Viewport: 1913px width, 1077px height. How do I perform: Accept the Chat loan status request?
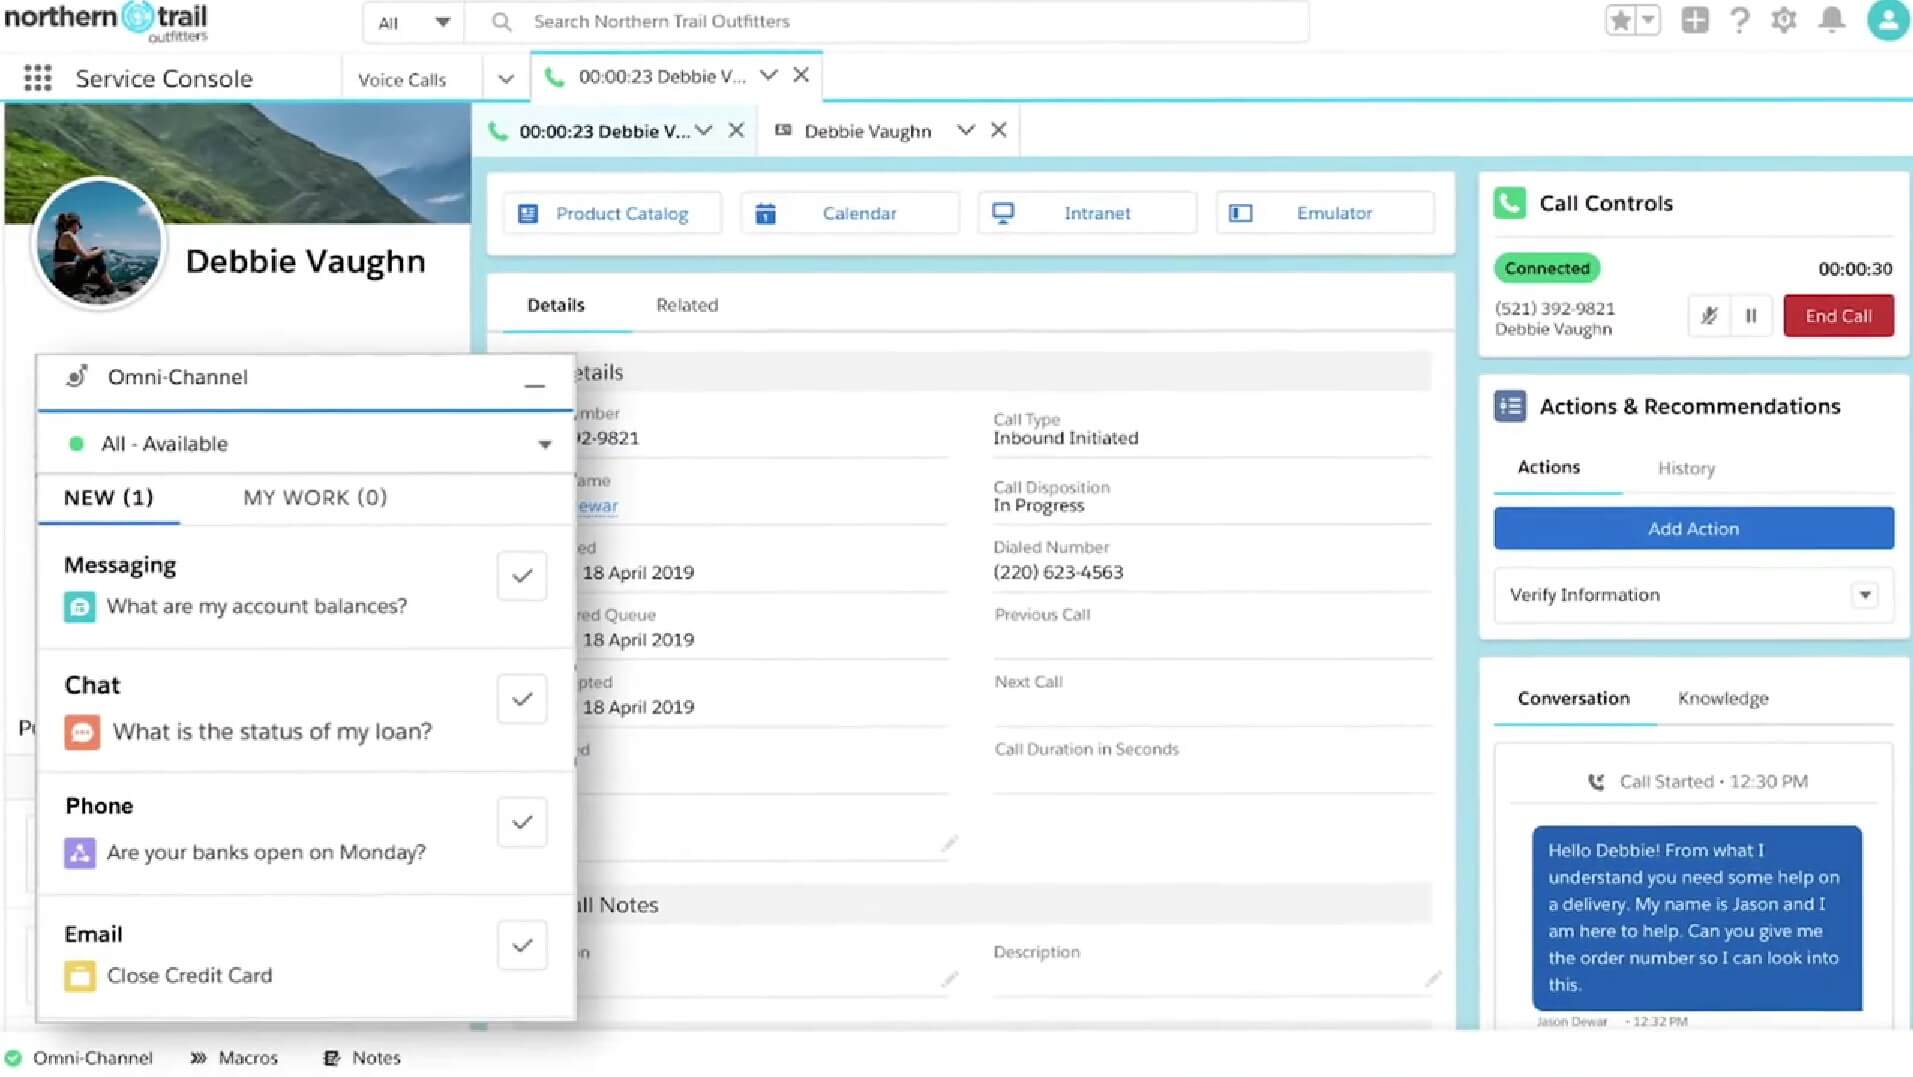[x=522, y=699]
